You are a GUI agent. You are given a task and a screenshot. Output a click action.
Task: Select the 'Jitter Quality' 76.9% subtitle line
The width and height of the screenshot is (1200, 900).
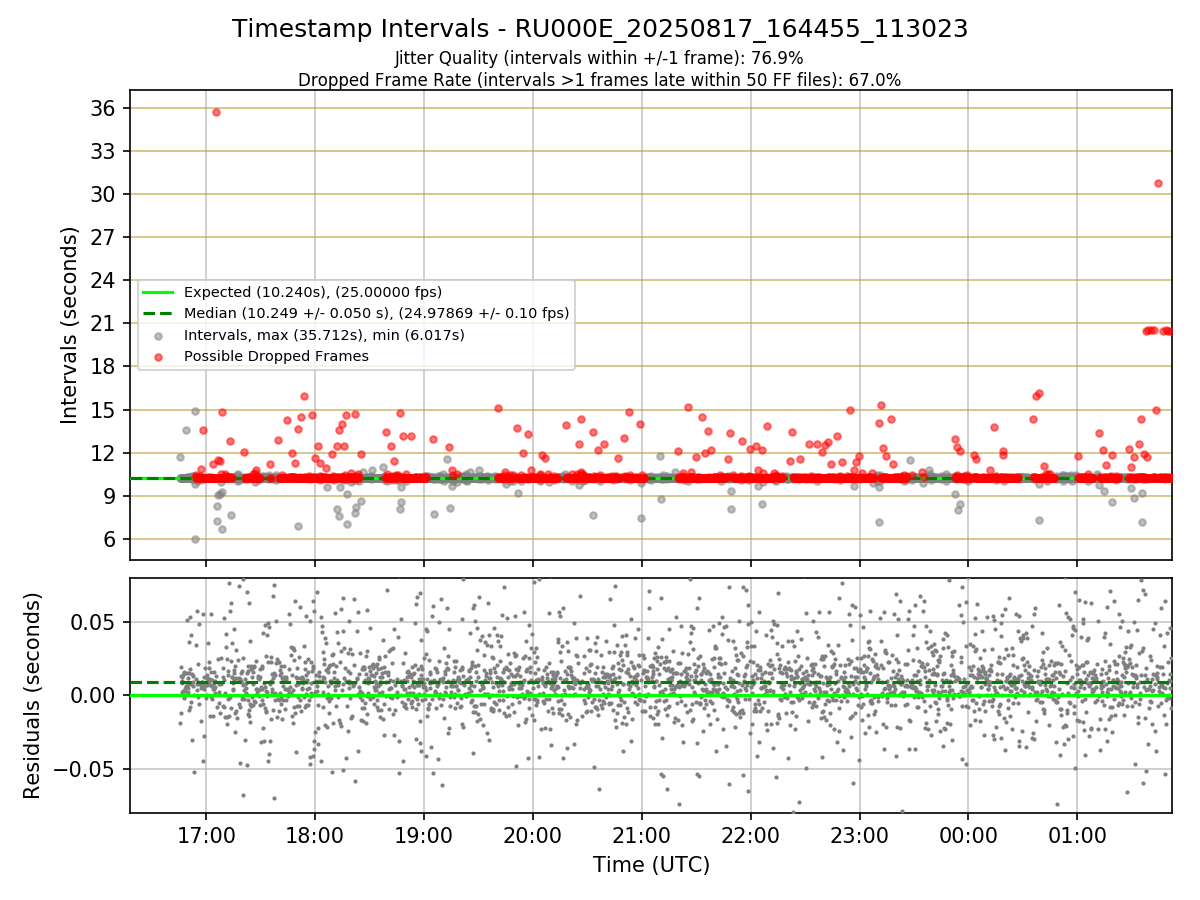[x=600, y=58]
